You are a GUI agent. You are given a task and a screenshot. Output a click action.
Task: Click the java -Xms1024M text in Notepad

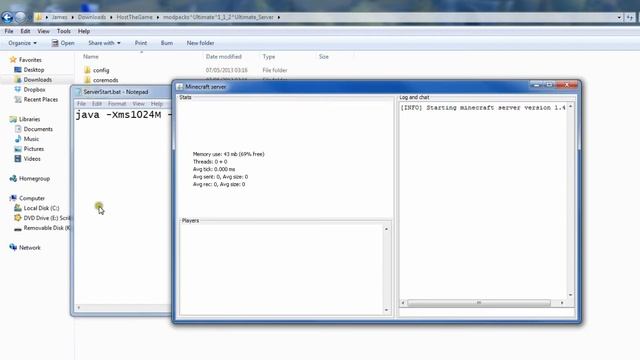coord(118,115)
